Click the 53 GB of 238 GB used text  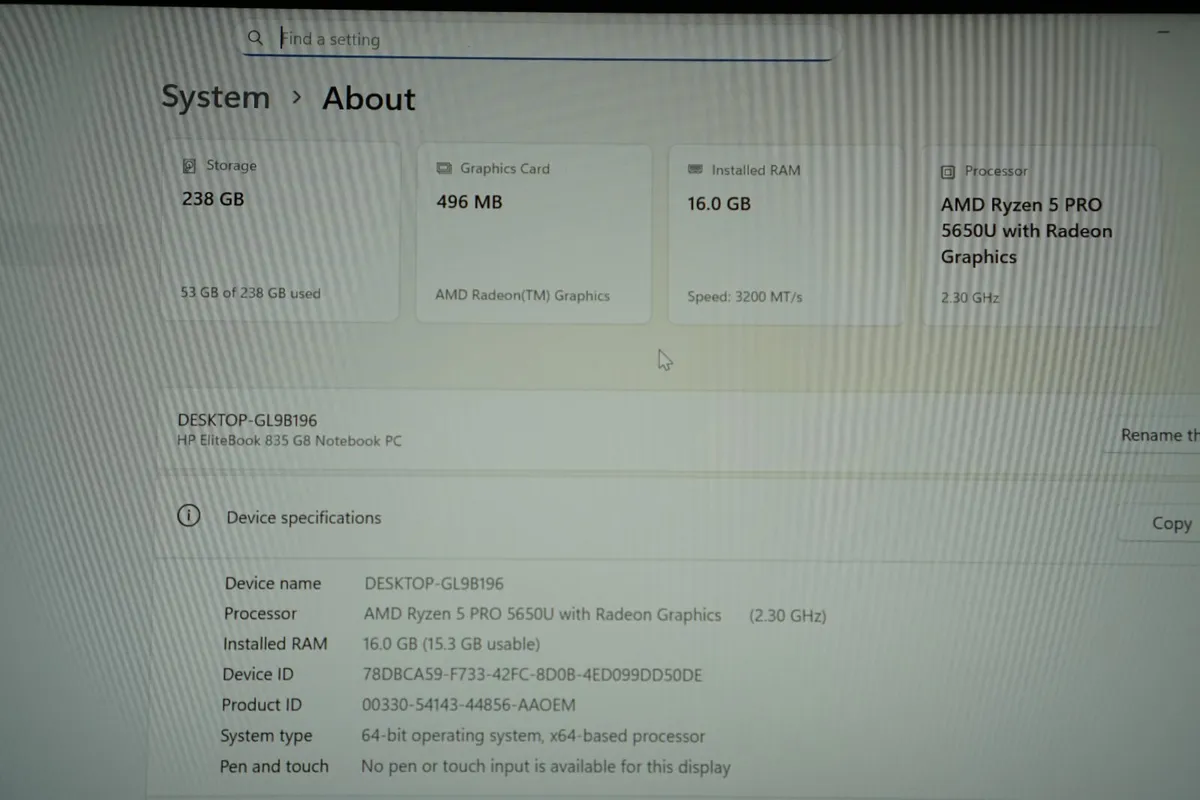click(x=250, y=292)
